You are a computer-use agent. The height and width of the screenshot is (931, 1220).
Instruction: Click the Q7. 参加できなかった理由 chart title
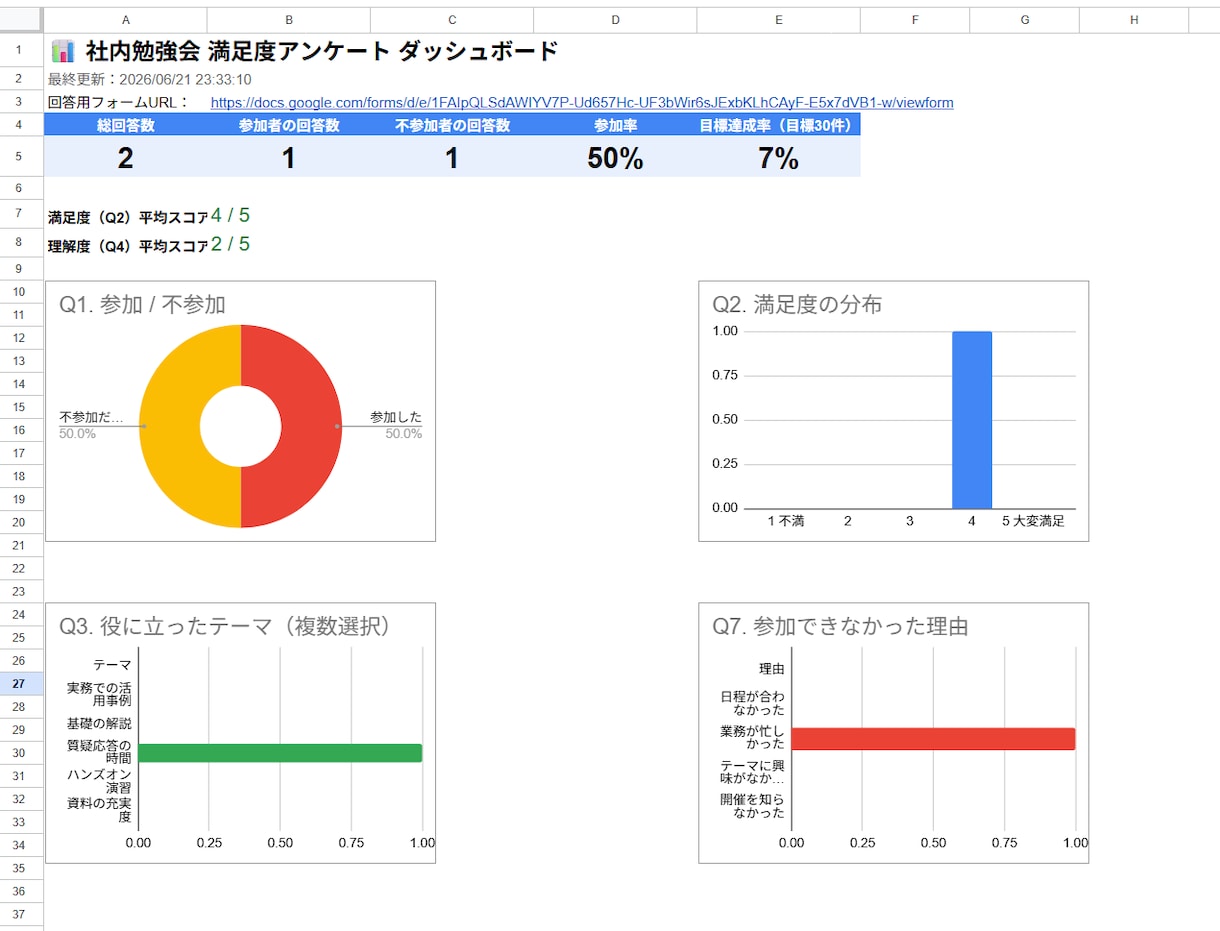click(840, 626)
